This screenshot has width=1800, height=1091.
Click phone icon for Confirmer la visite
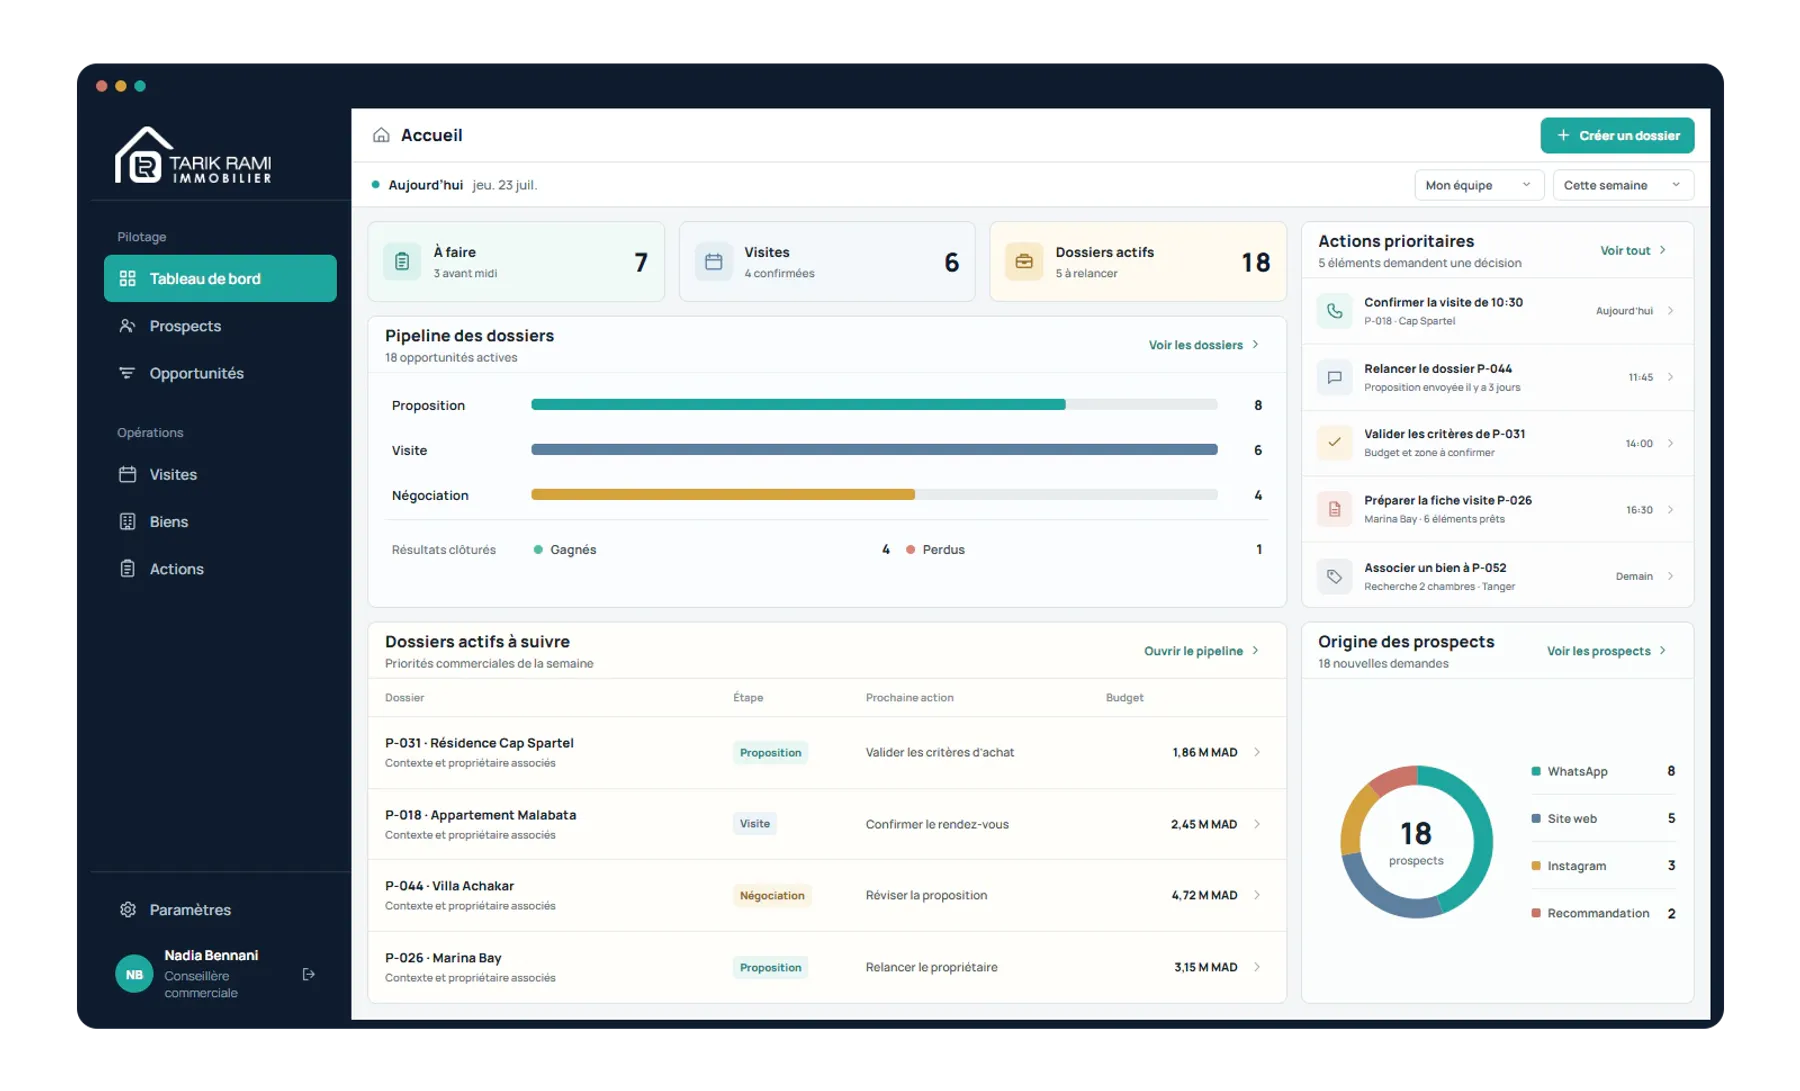pyautogui.click(x=1334, y=311)
